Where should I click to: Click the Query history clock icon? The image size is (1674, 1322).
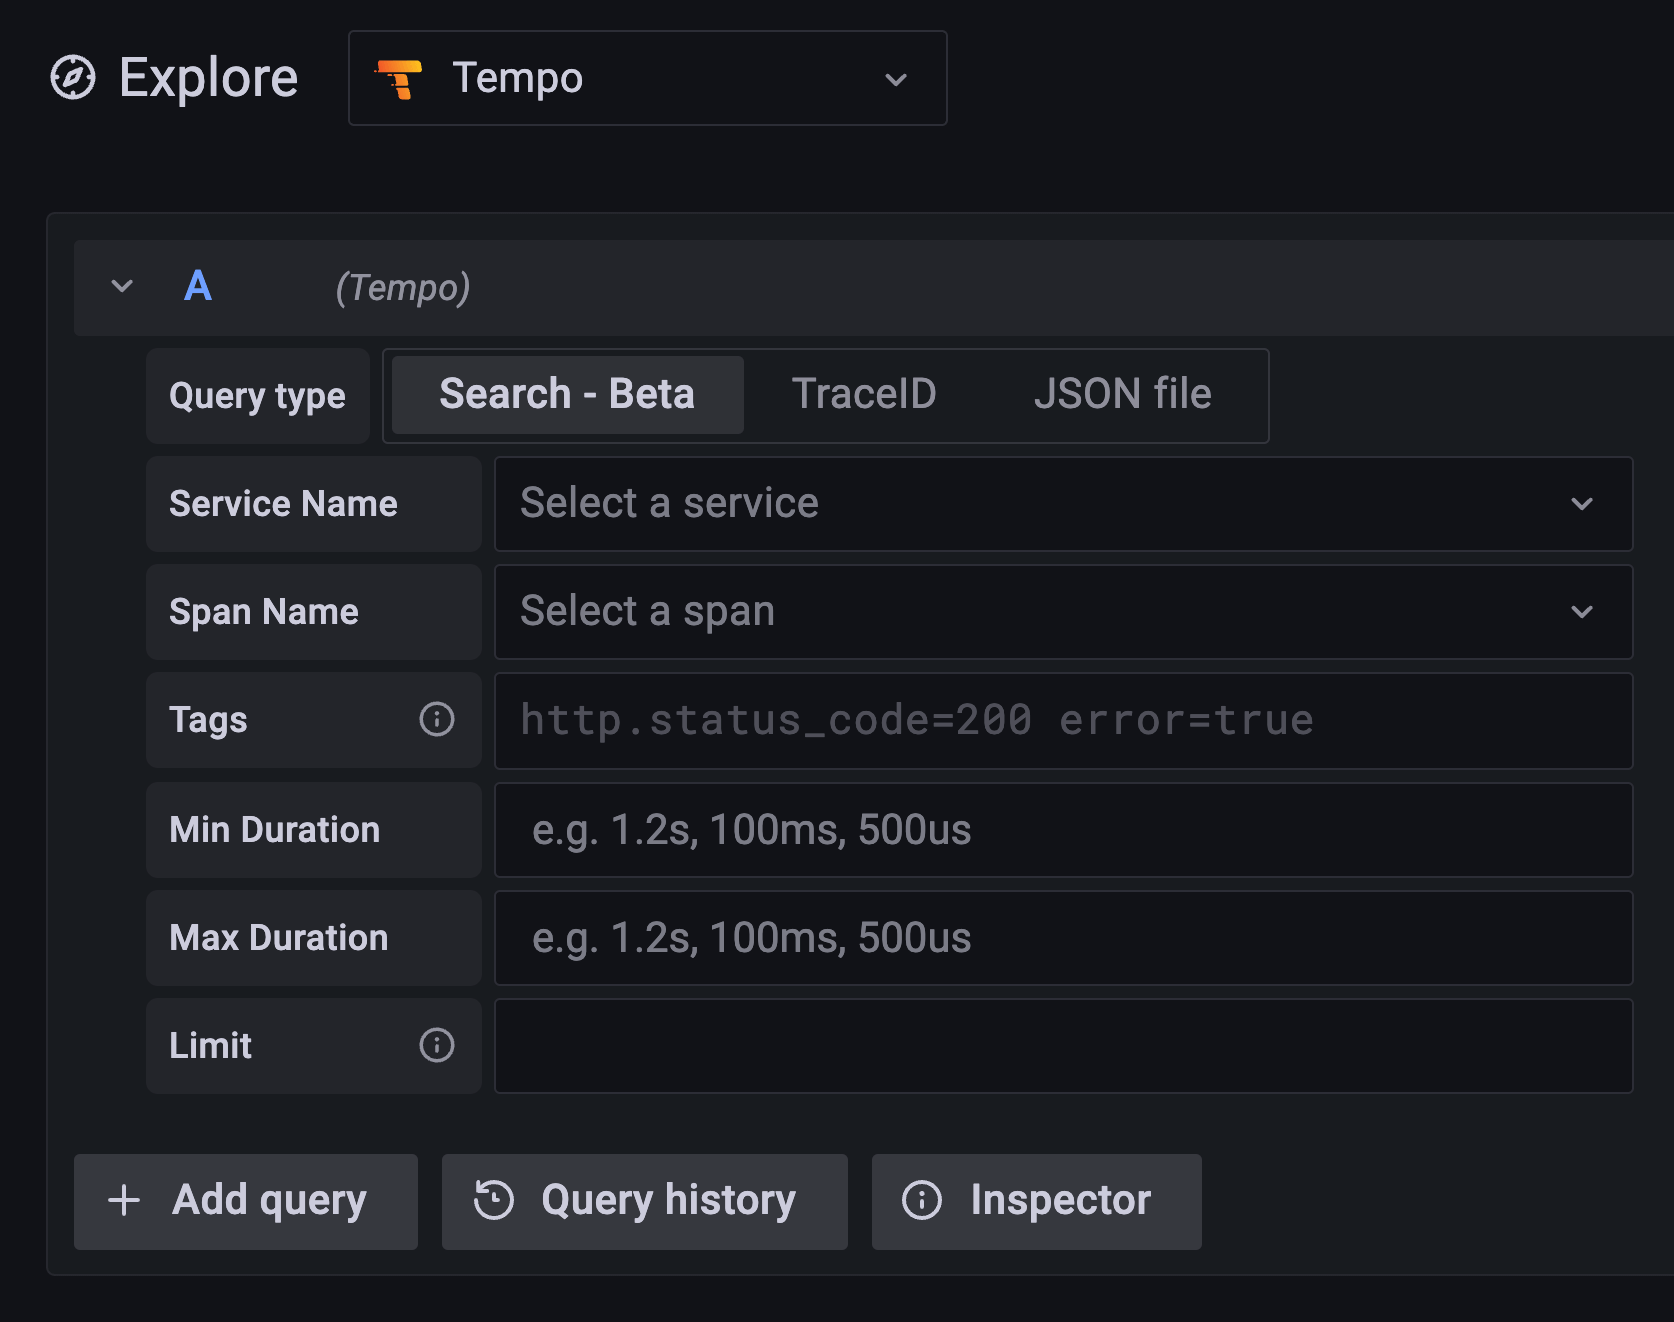(492, 1200)
